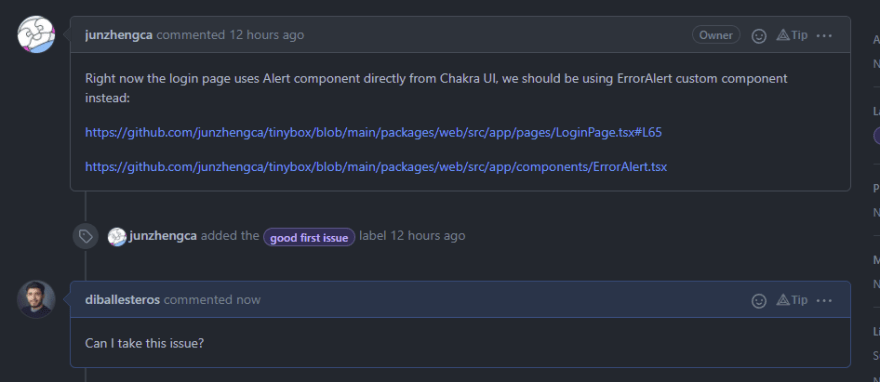Add emoji reaction to diballesteros's comment

759,301
